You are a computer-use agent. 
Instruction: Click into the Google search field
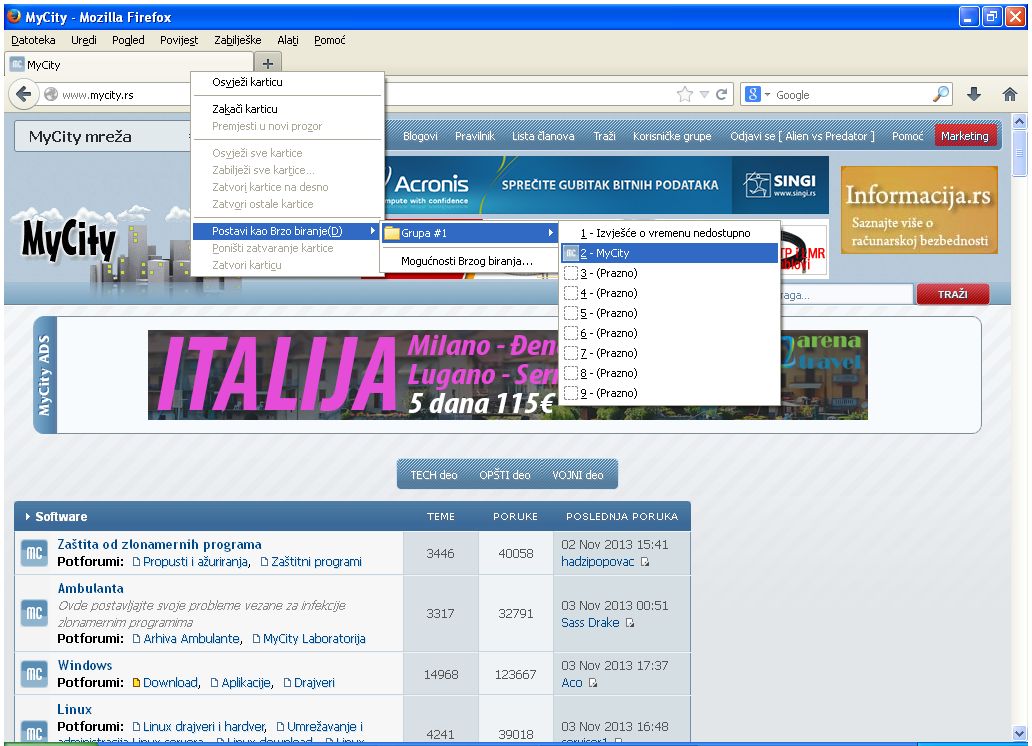(852, 95)
